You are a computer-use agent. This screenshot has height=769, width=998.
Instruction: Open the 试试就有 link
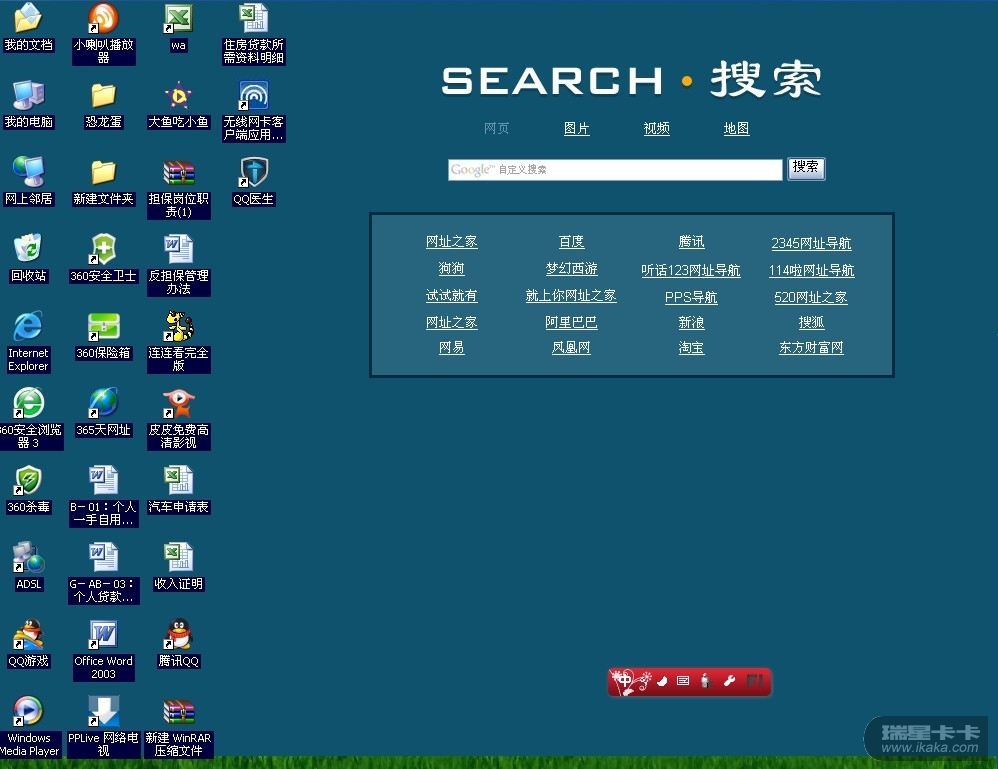pos(451,296)
